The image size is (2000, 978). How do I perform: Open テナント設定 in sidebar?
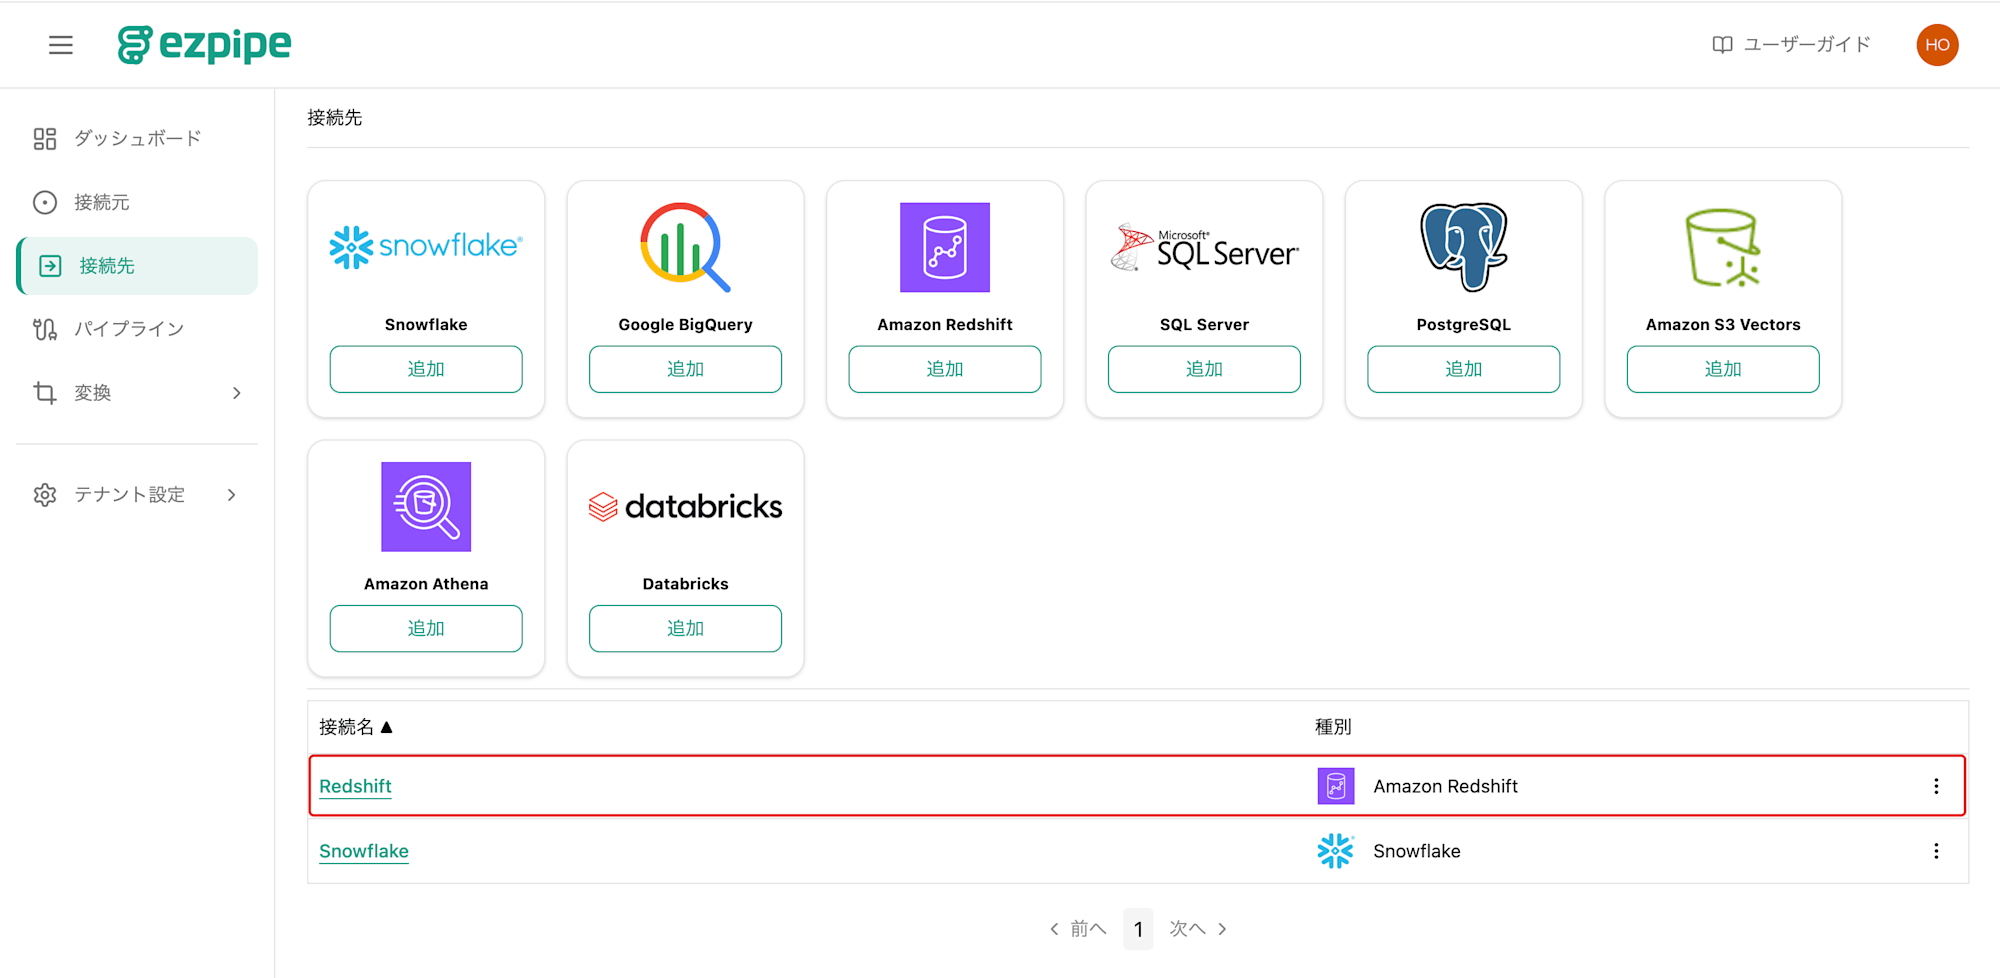tap(137, 495)
